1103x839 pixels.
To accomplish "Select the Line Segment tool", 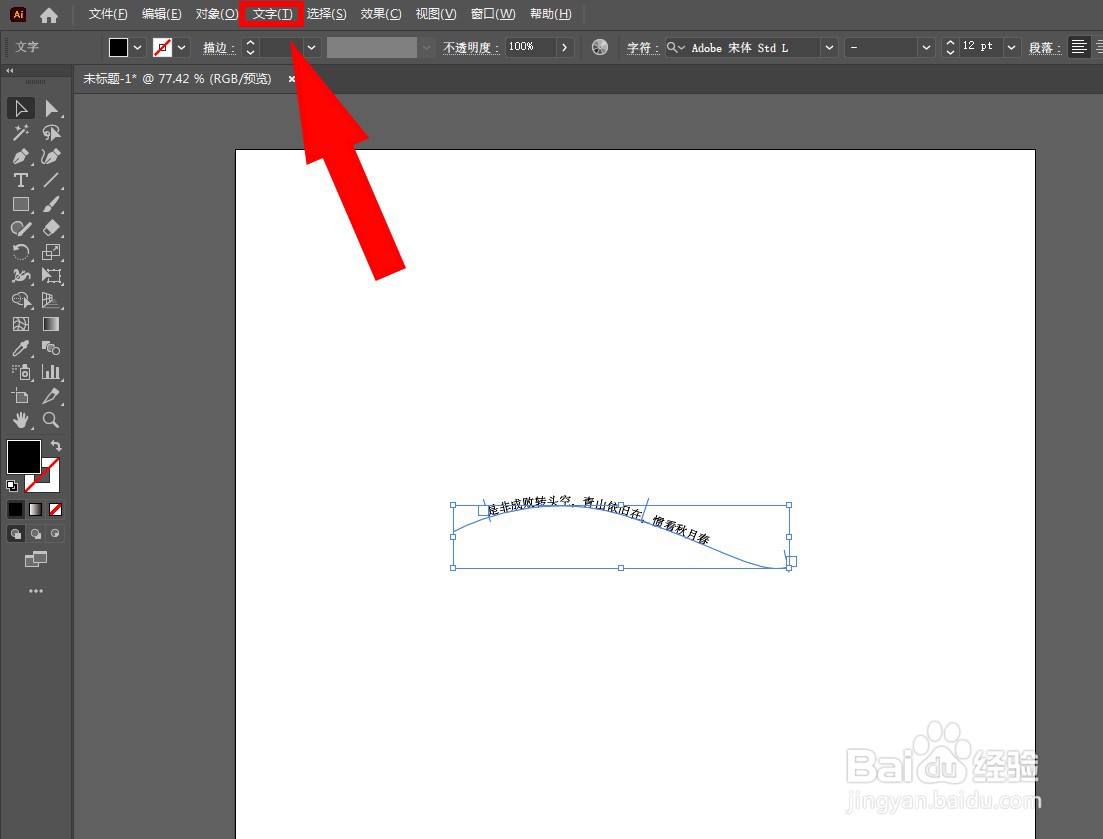I will (51, 180).
